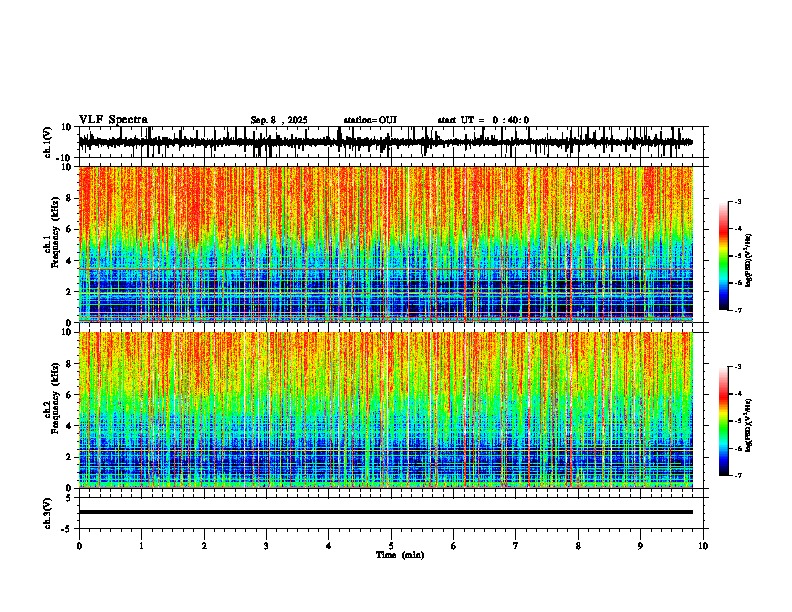
Task: Click the 'VLF Spectra' title text
Action: [113, 120]
